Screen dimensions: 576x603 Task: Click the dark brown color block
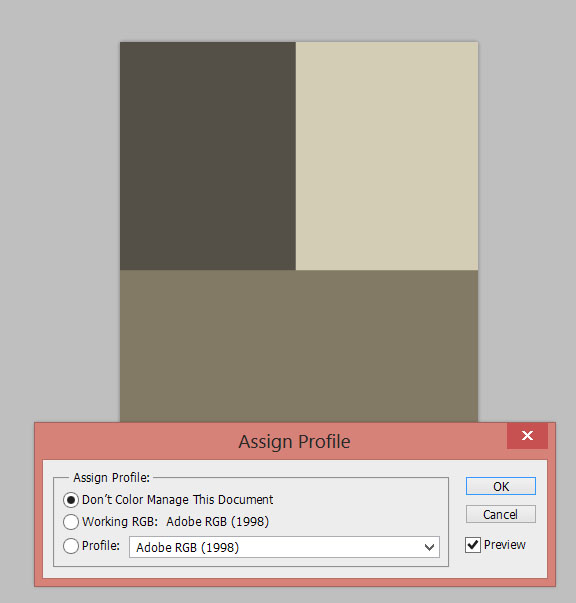[x=208, y=156]
